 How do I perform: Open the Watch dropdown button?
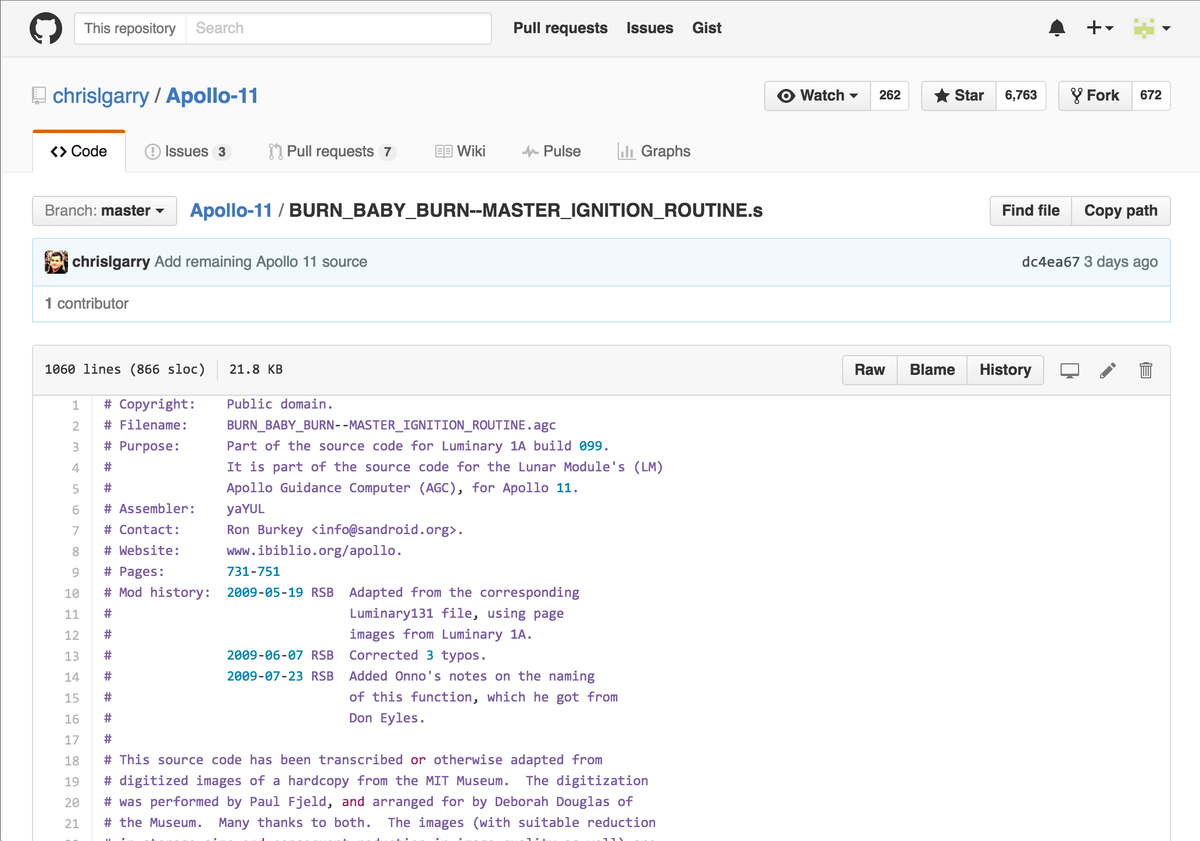click(x=818, y=95)
